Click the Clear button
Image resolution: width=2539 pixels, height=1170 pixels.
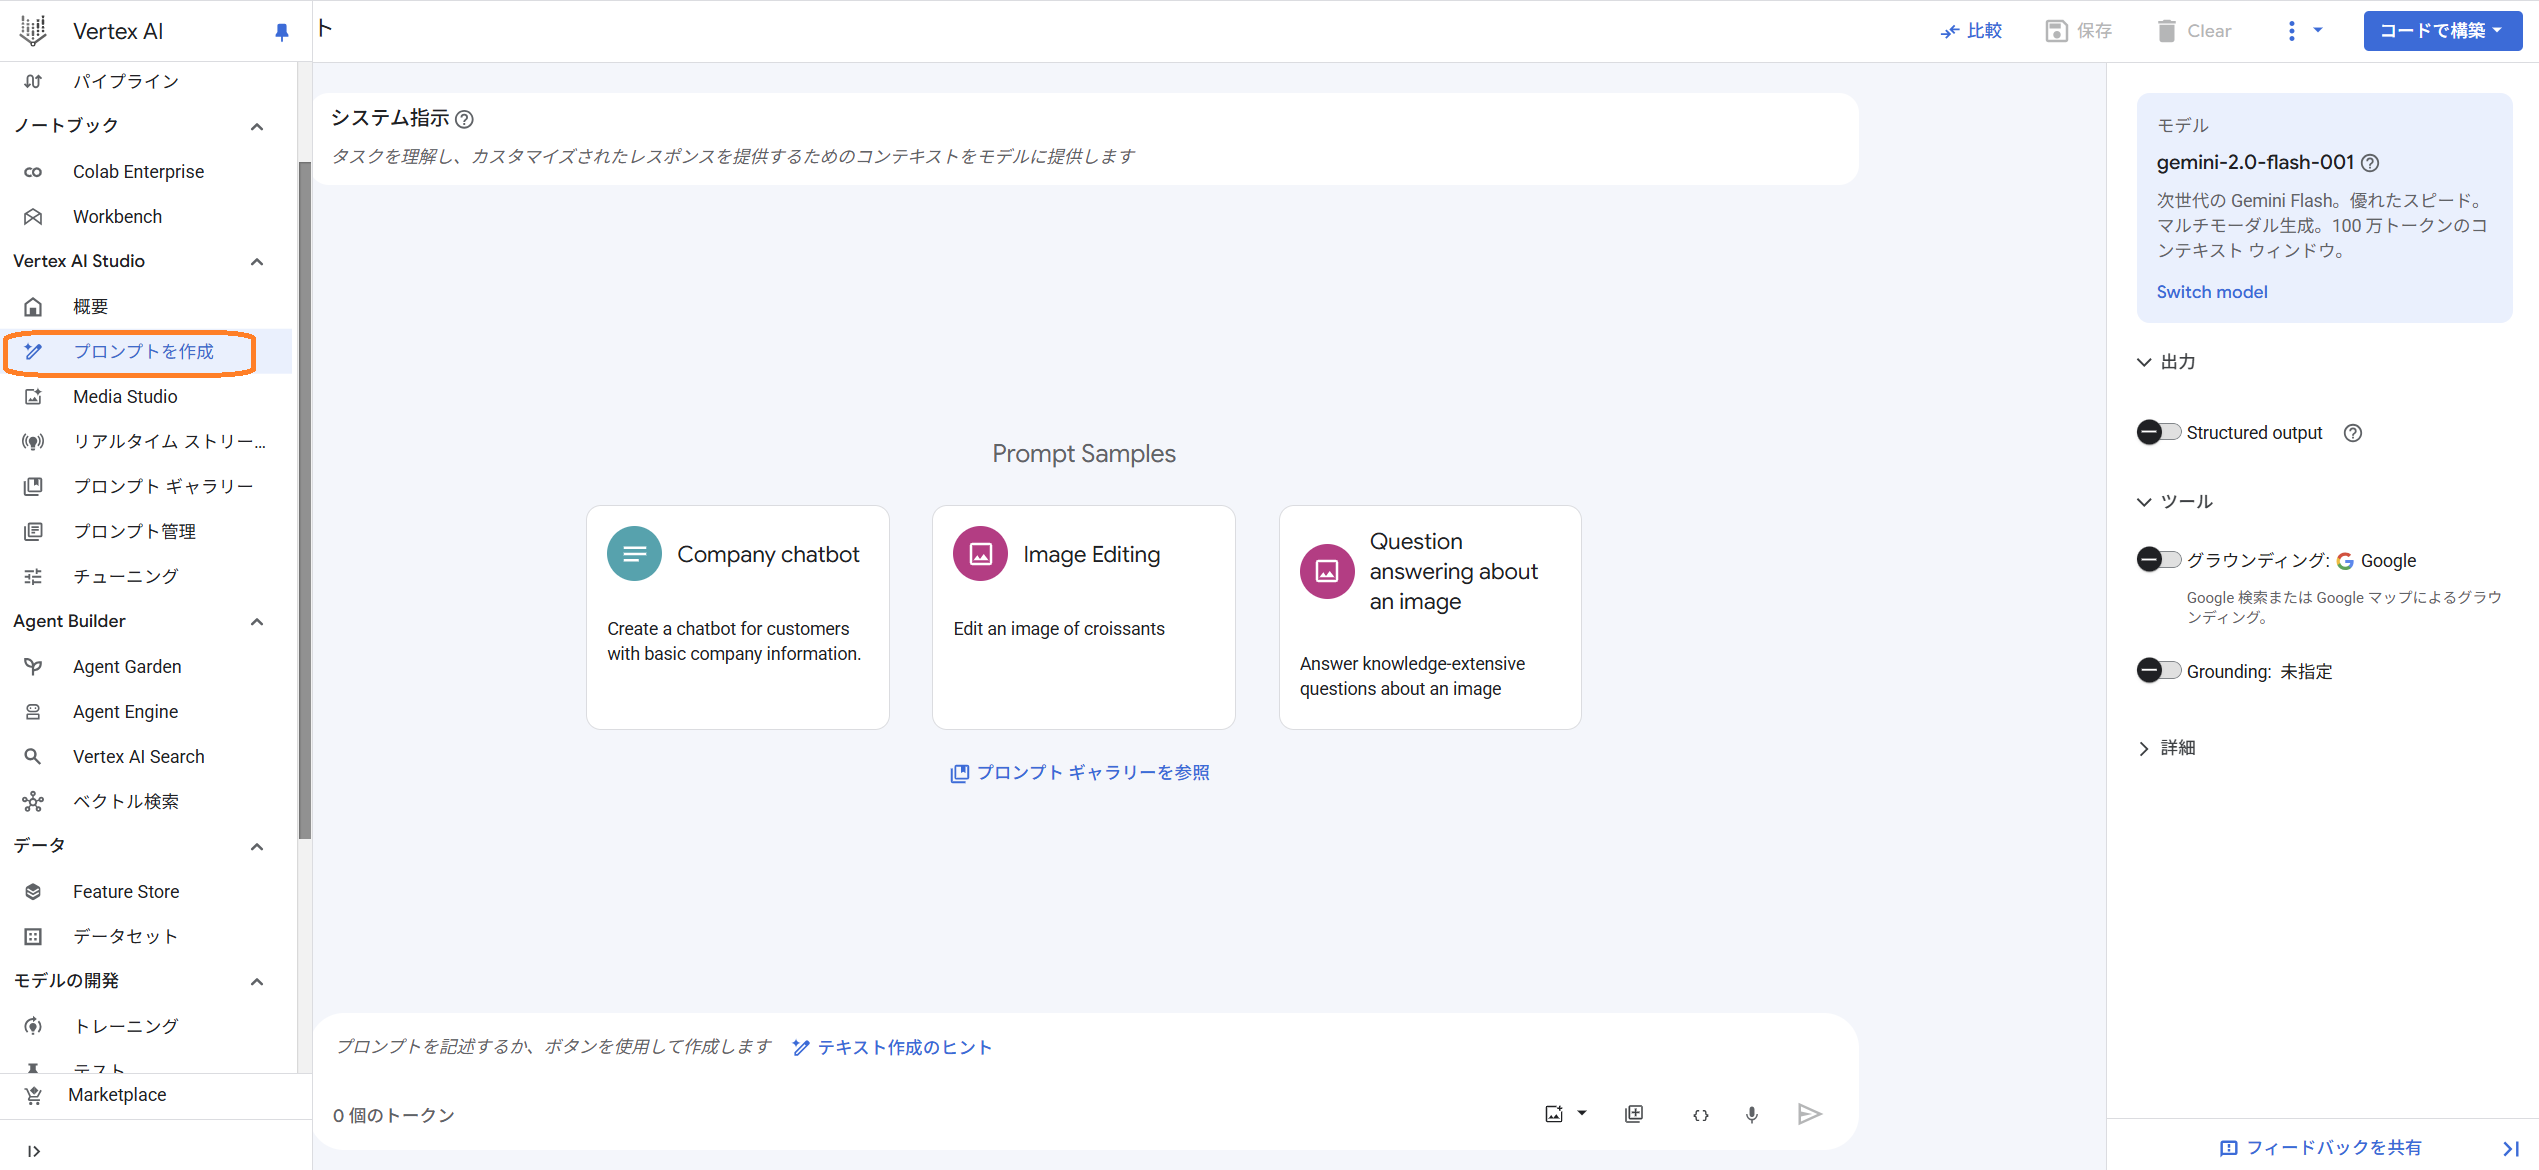pyautogui.click(x=2194, y=31)
